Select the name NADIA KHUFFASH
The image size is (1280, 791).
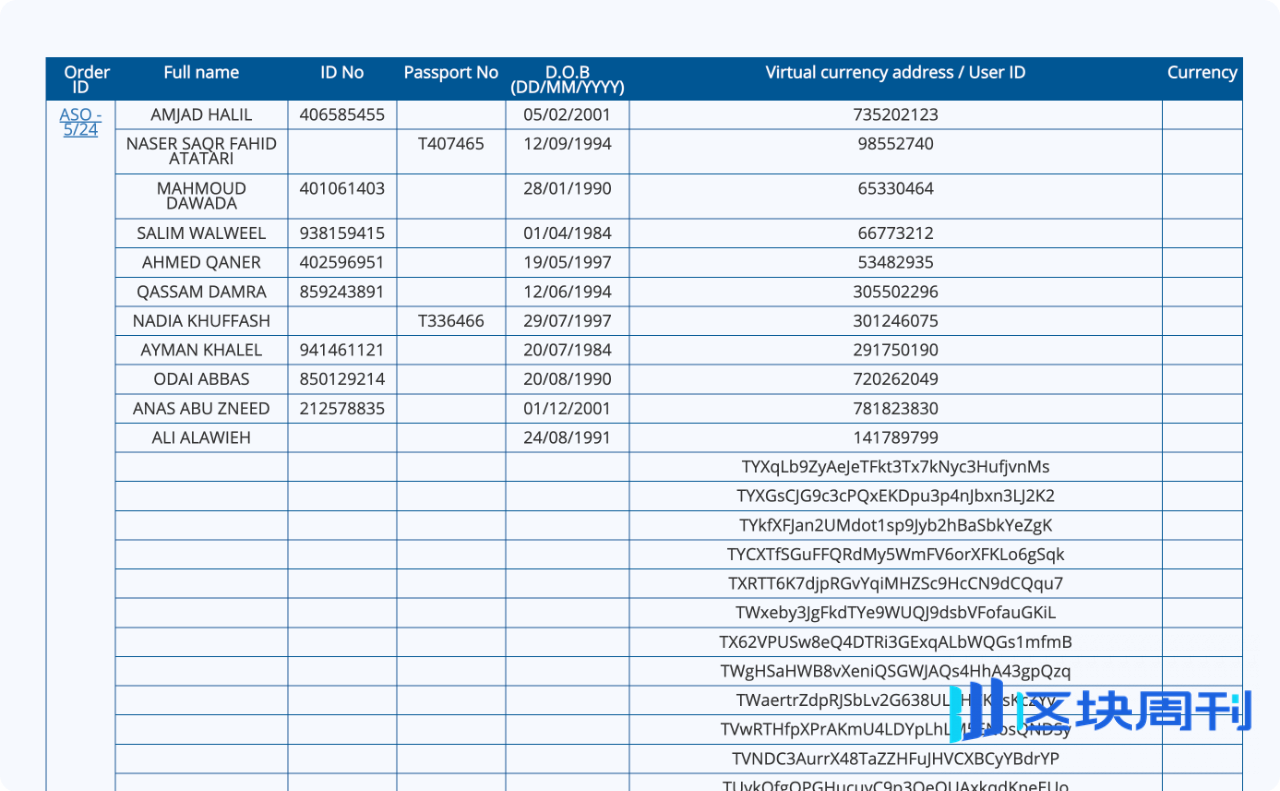coord(201,321)
